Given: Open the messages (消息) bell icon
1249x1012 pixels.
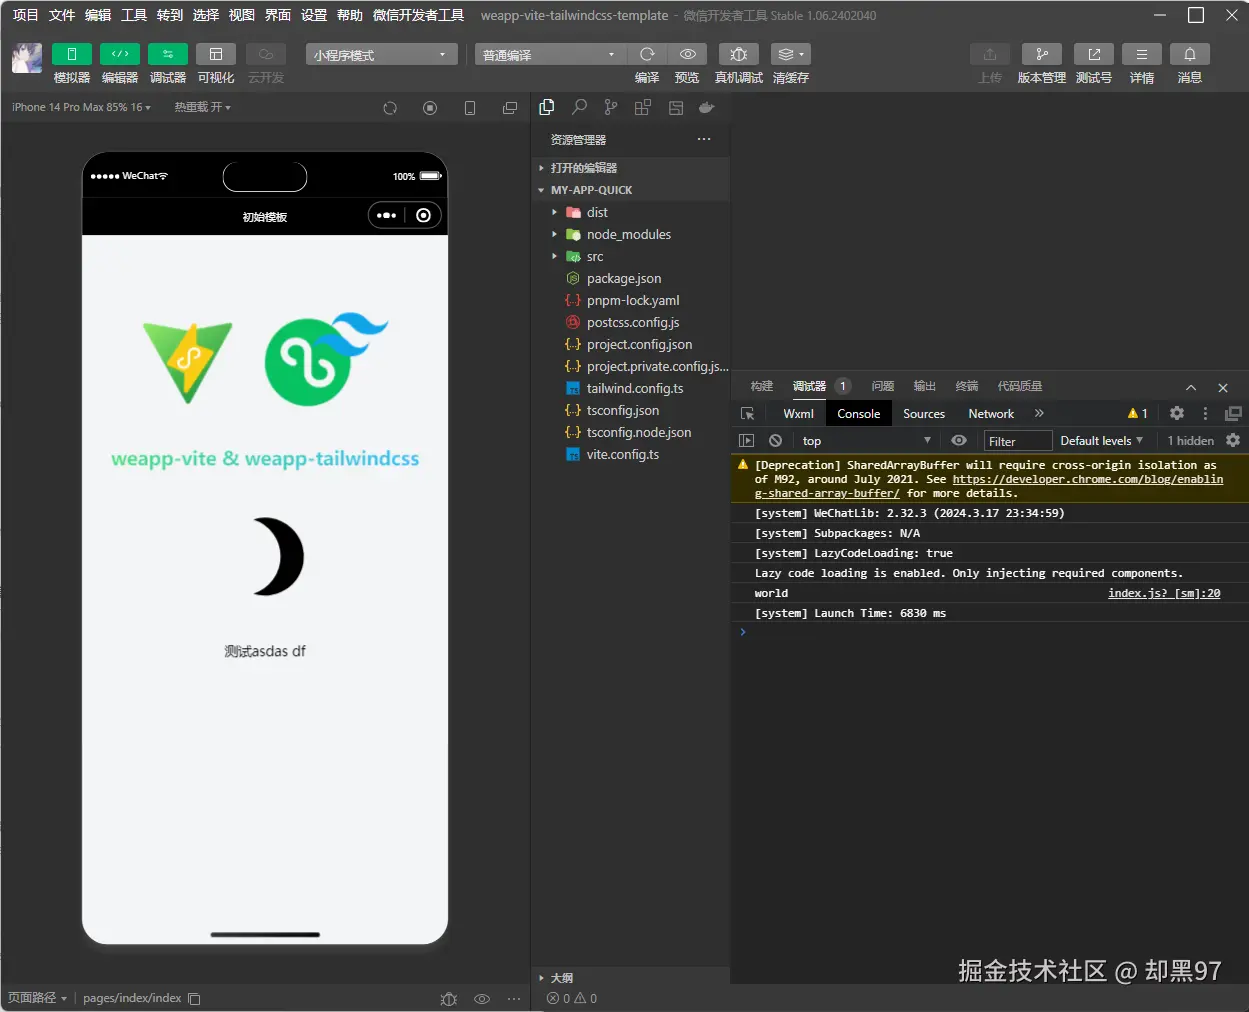Looking at the screenshot, I should (x=1190, y=54).
